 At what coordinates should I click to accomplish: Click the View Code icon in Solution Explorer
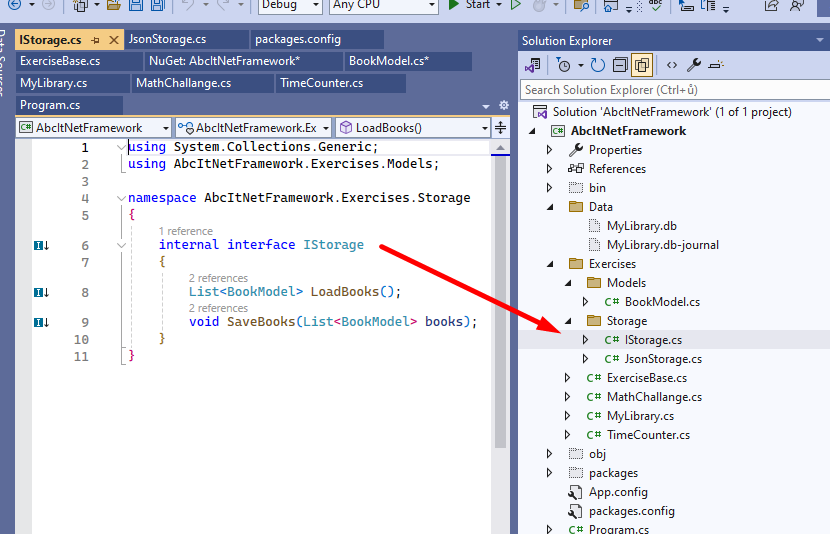[x=670, y=65]
